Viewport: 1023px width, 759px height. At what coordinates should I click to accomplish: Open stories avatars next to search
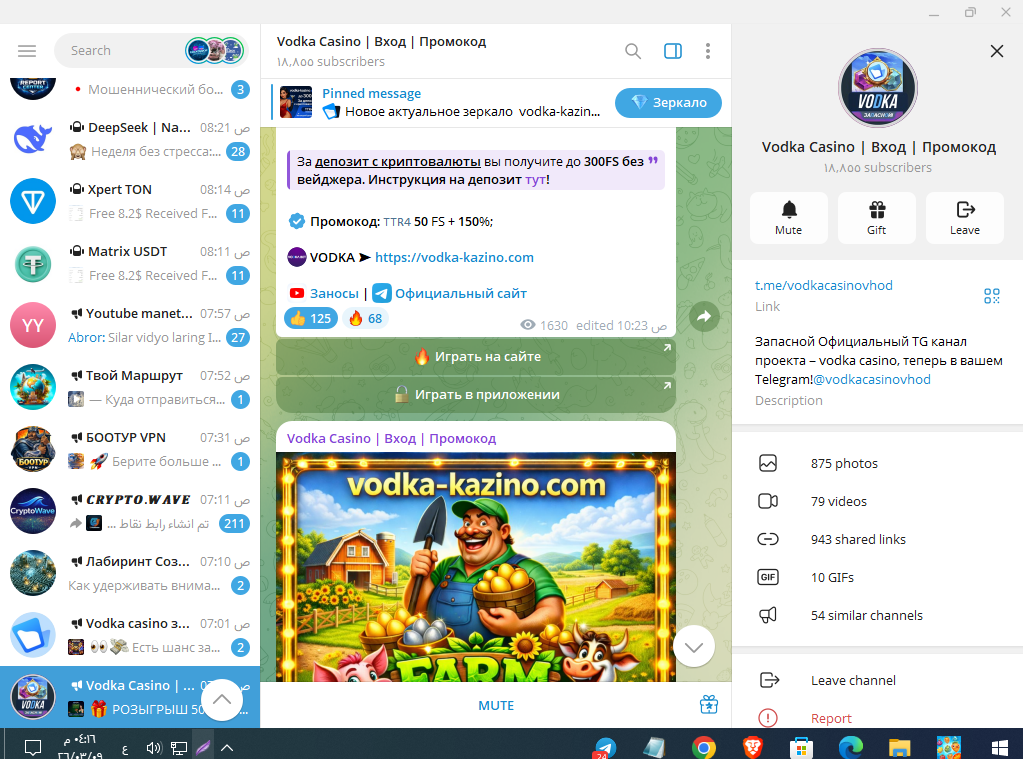coord(214,51)
